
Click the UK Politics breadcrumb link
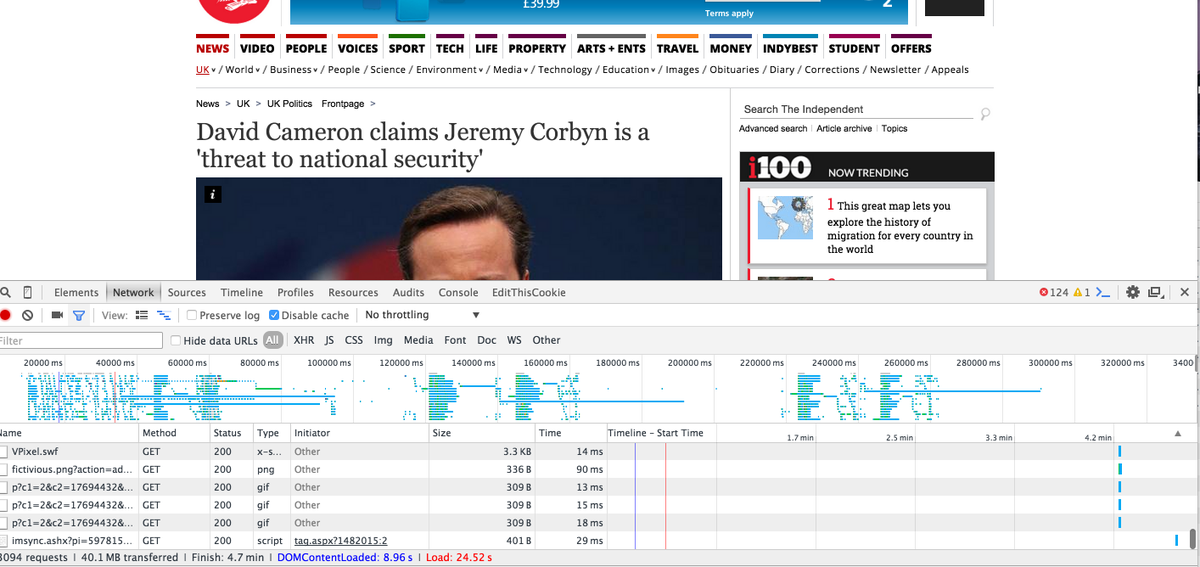click(289, 104)
